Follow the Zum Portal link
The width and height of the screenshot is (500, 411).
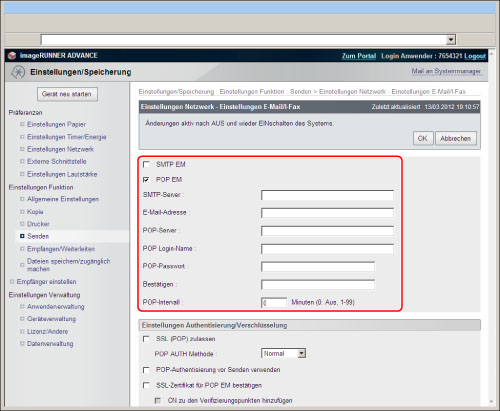(359, 56)
